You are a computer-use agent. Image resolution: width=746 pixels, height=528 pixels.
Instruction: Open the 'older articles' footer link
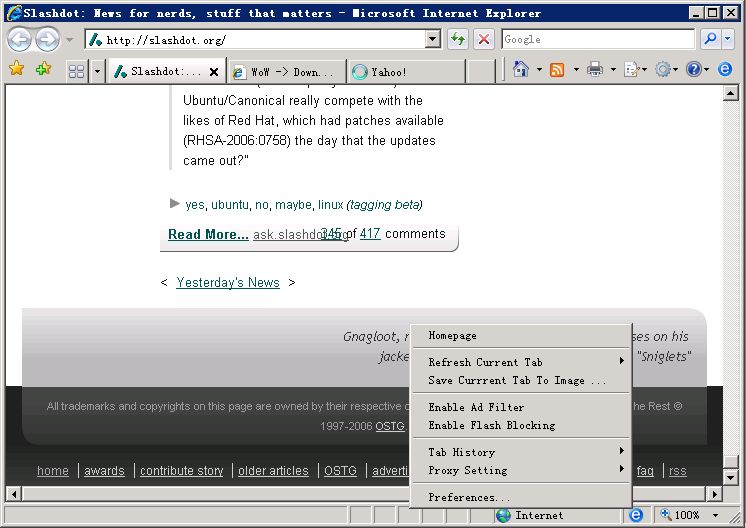273,470
